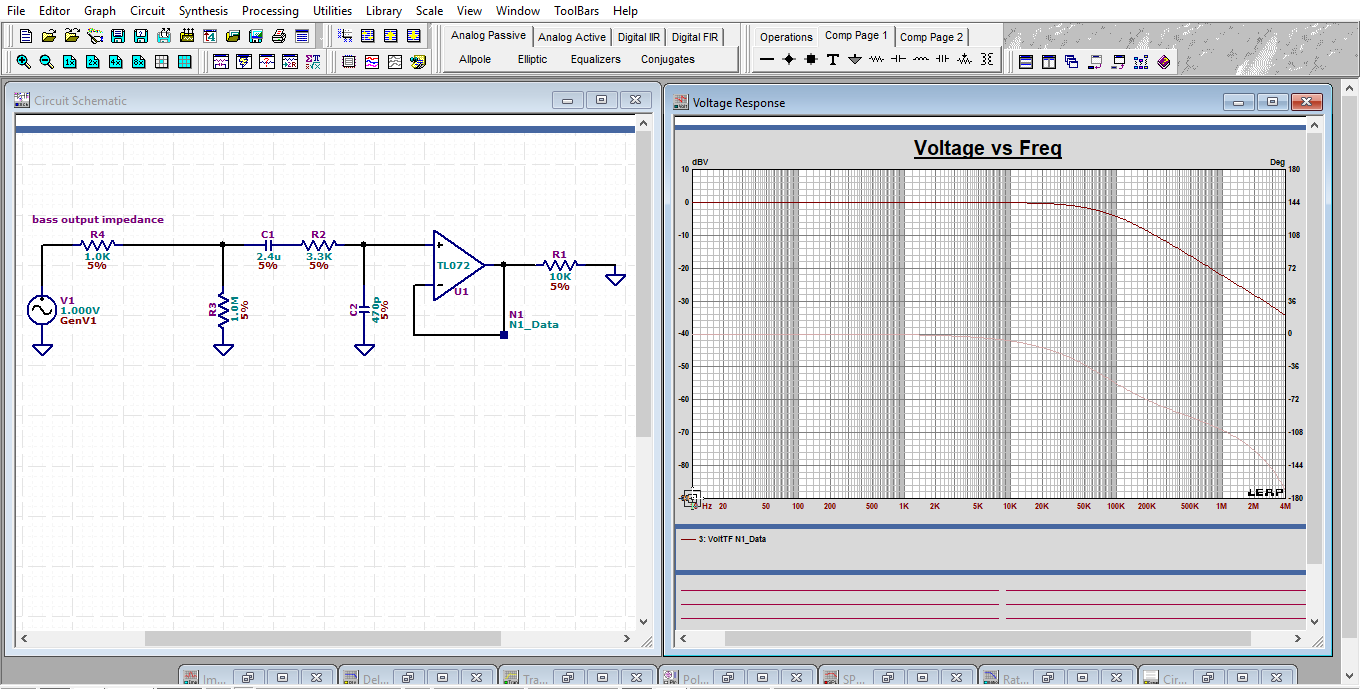The height and width of the screenshot is (689, 1360).
Task: Click the Equalizers button
Action: tap(596, 59)
